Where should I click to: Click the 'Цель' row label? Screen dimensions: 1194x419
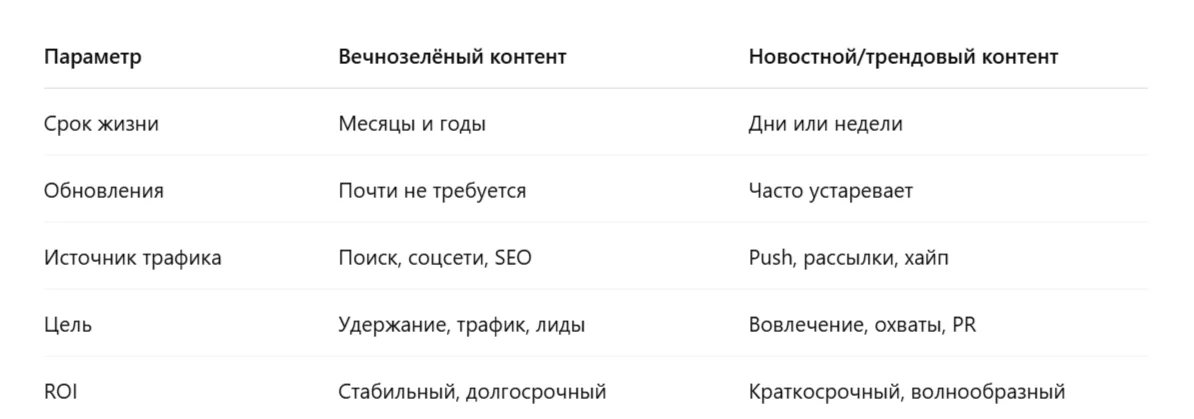tap(68, 325)
